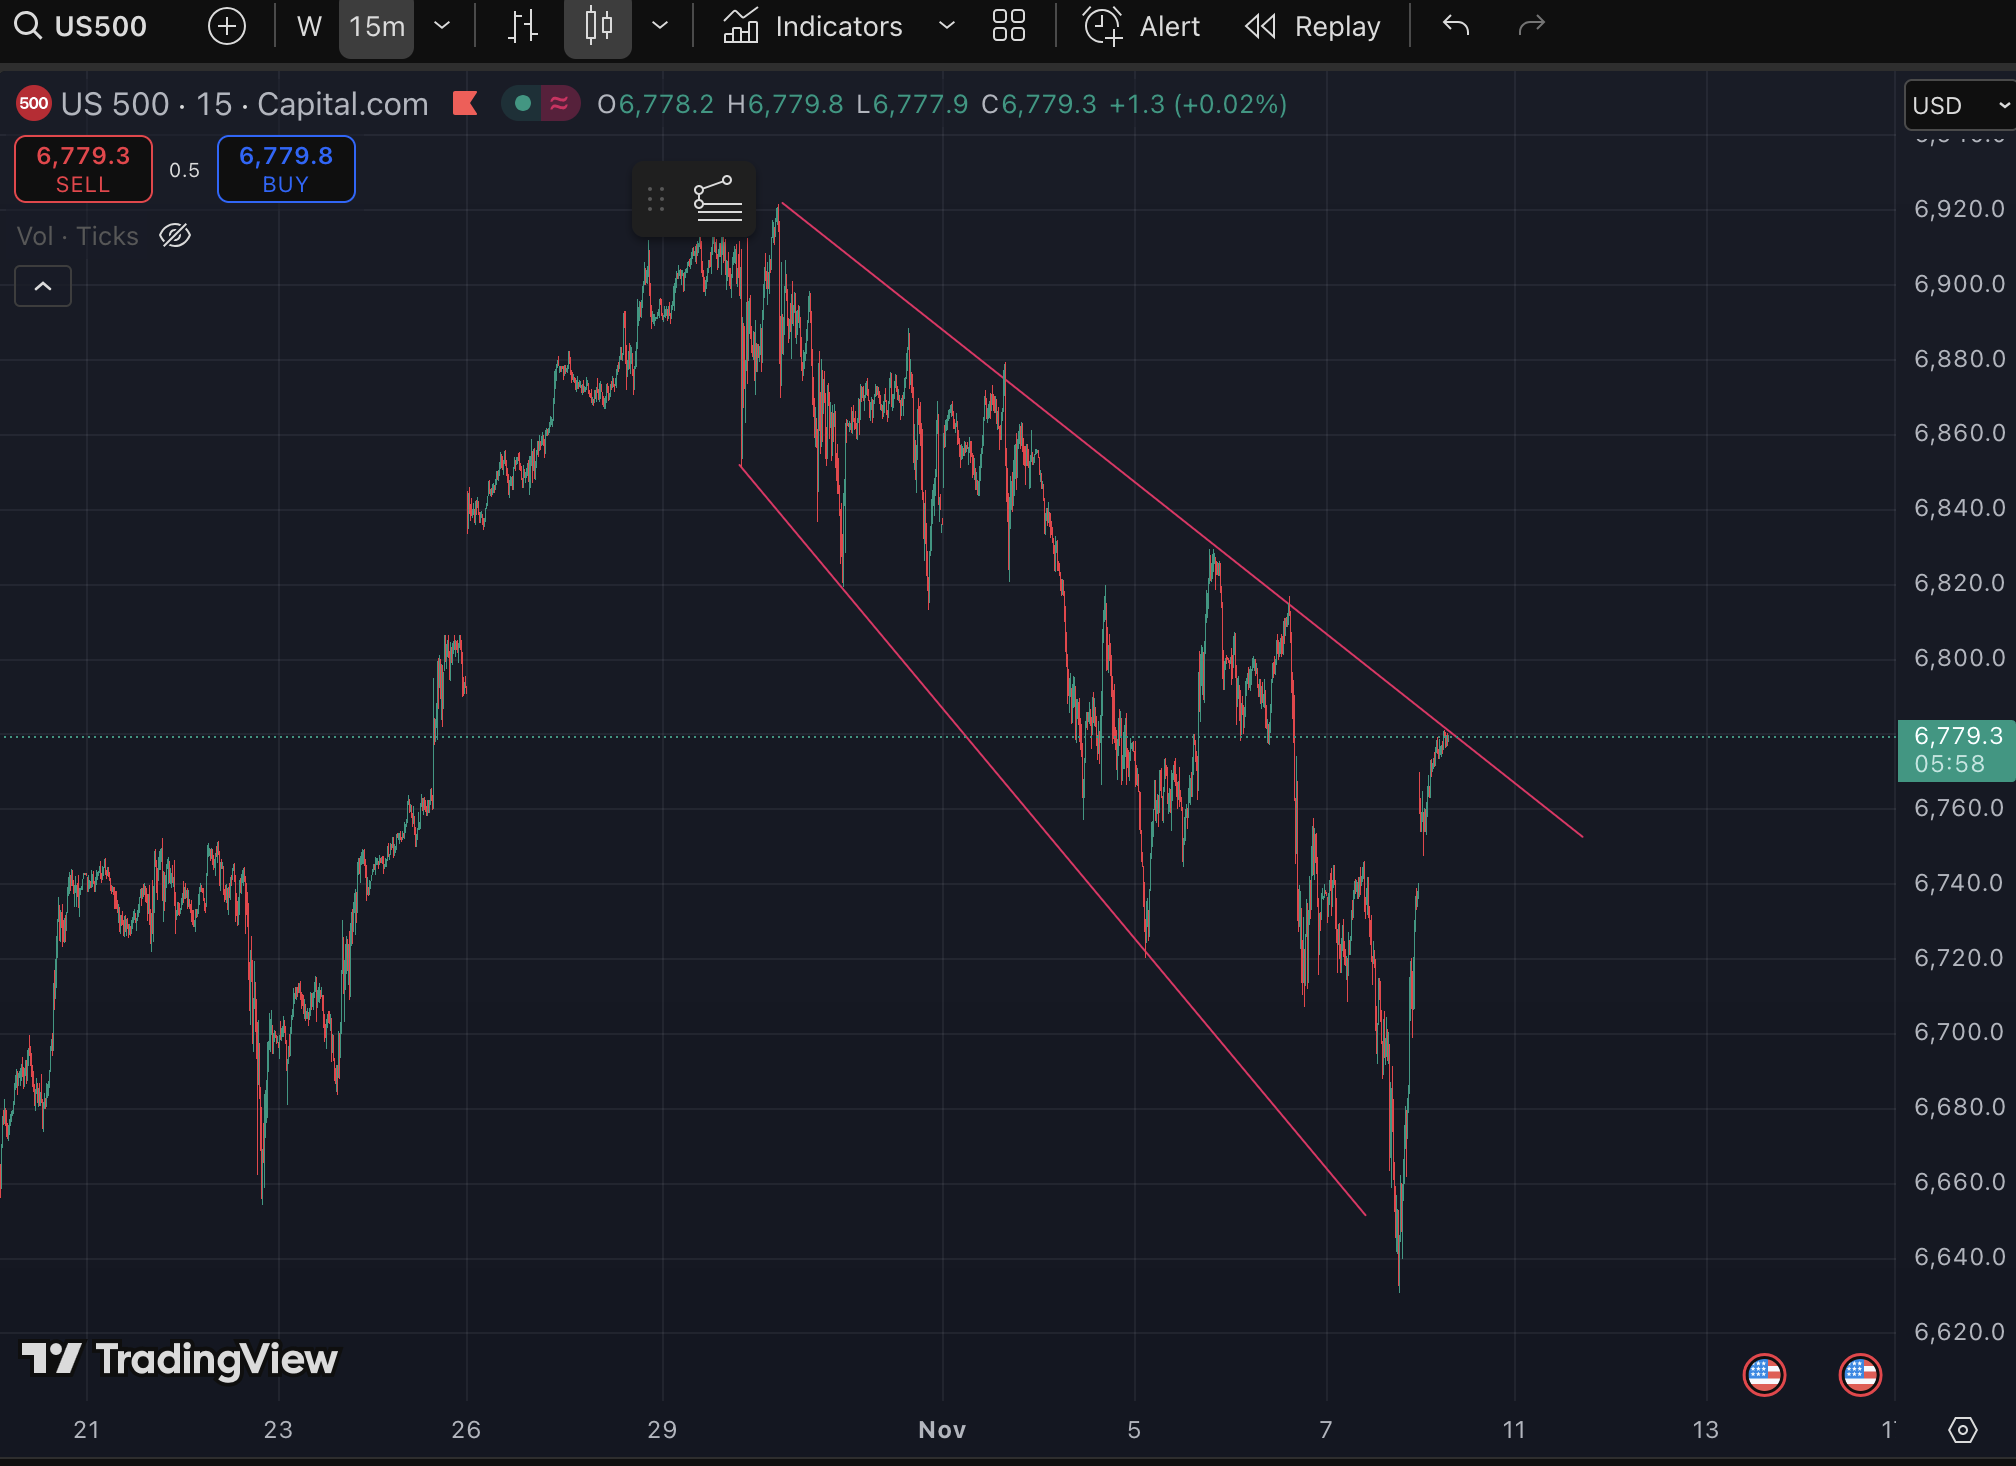2016x1466 pixels.
Task: Select the candlestick chart style
Action: 598,26
